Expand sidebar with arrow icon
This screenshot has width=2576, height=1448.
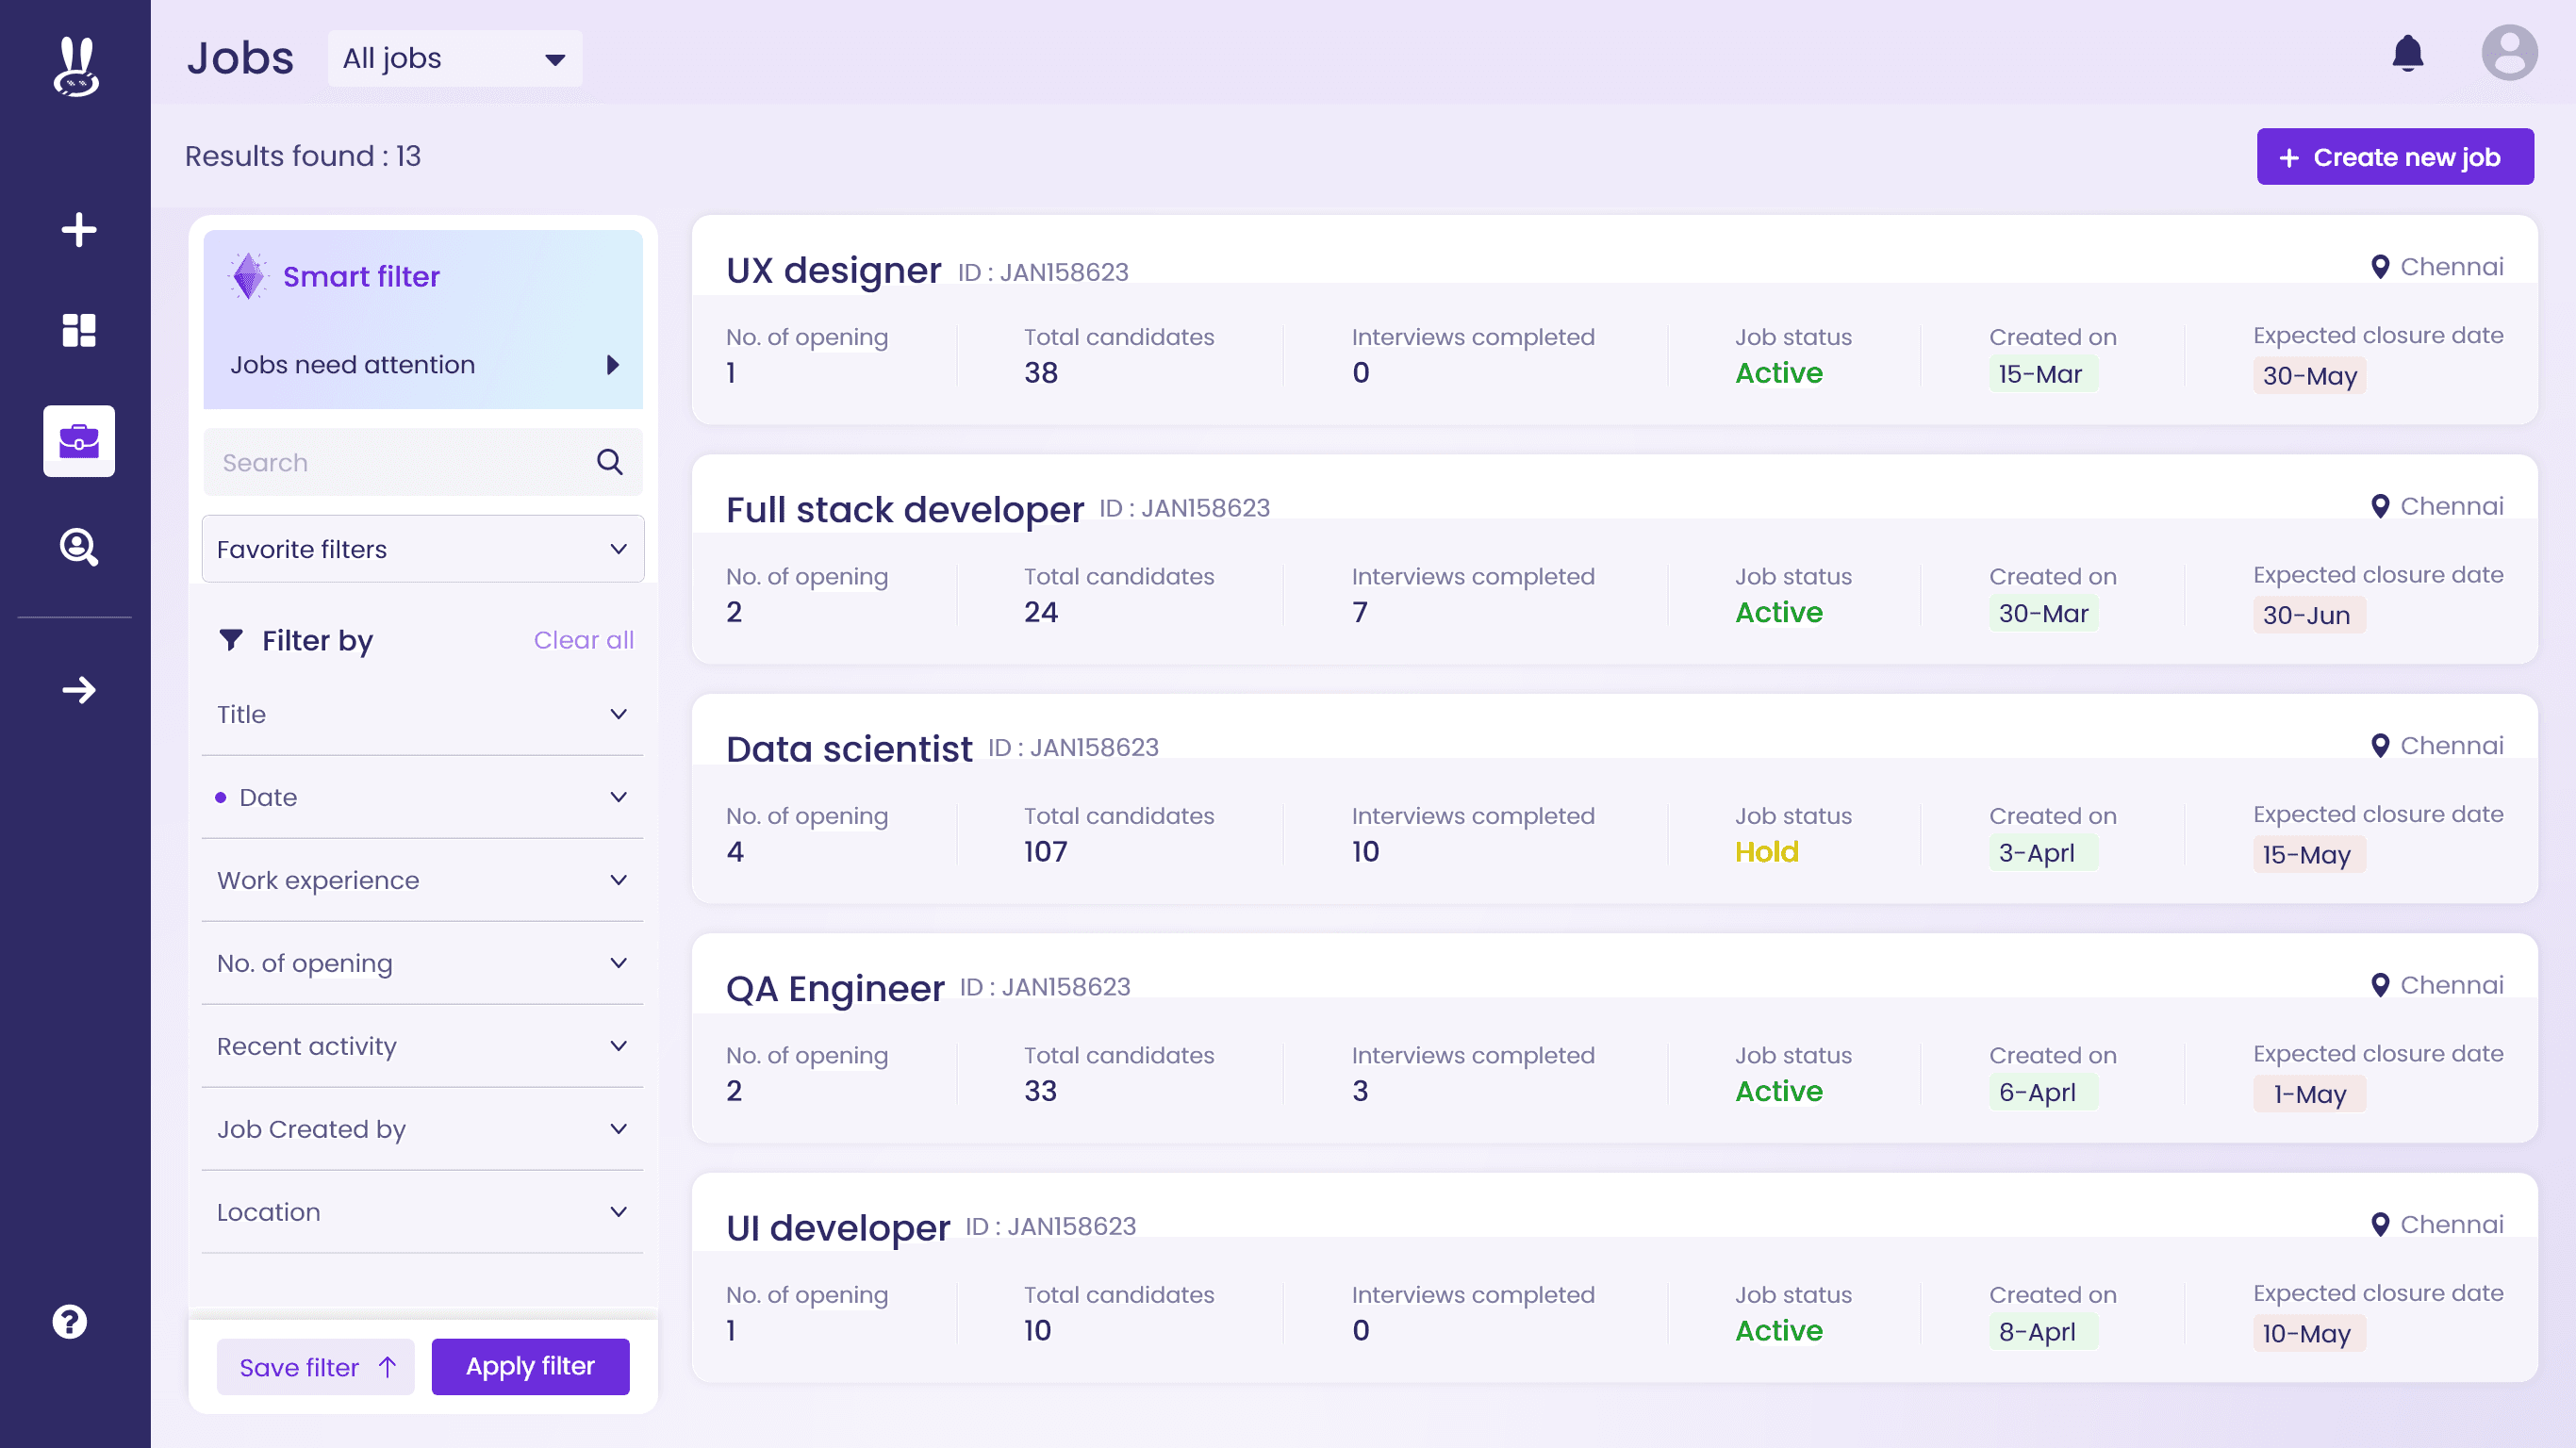pyautogui.click(x=78, y=690)
